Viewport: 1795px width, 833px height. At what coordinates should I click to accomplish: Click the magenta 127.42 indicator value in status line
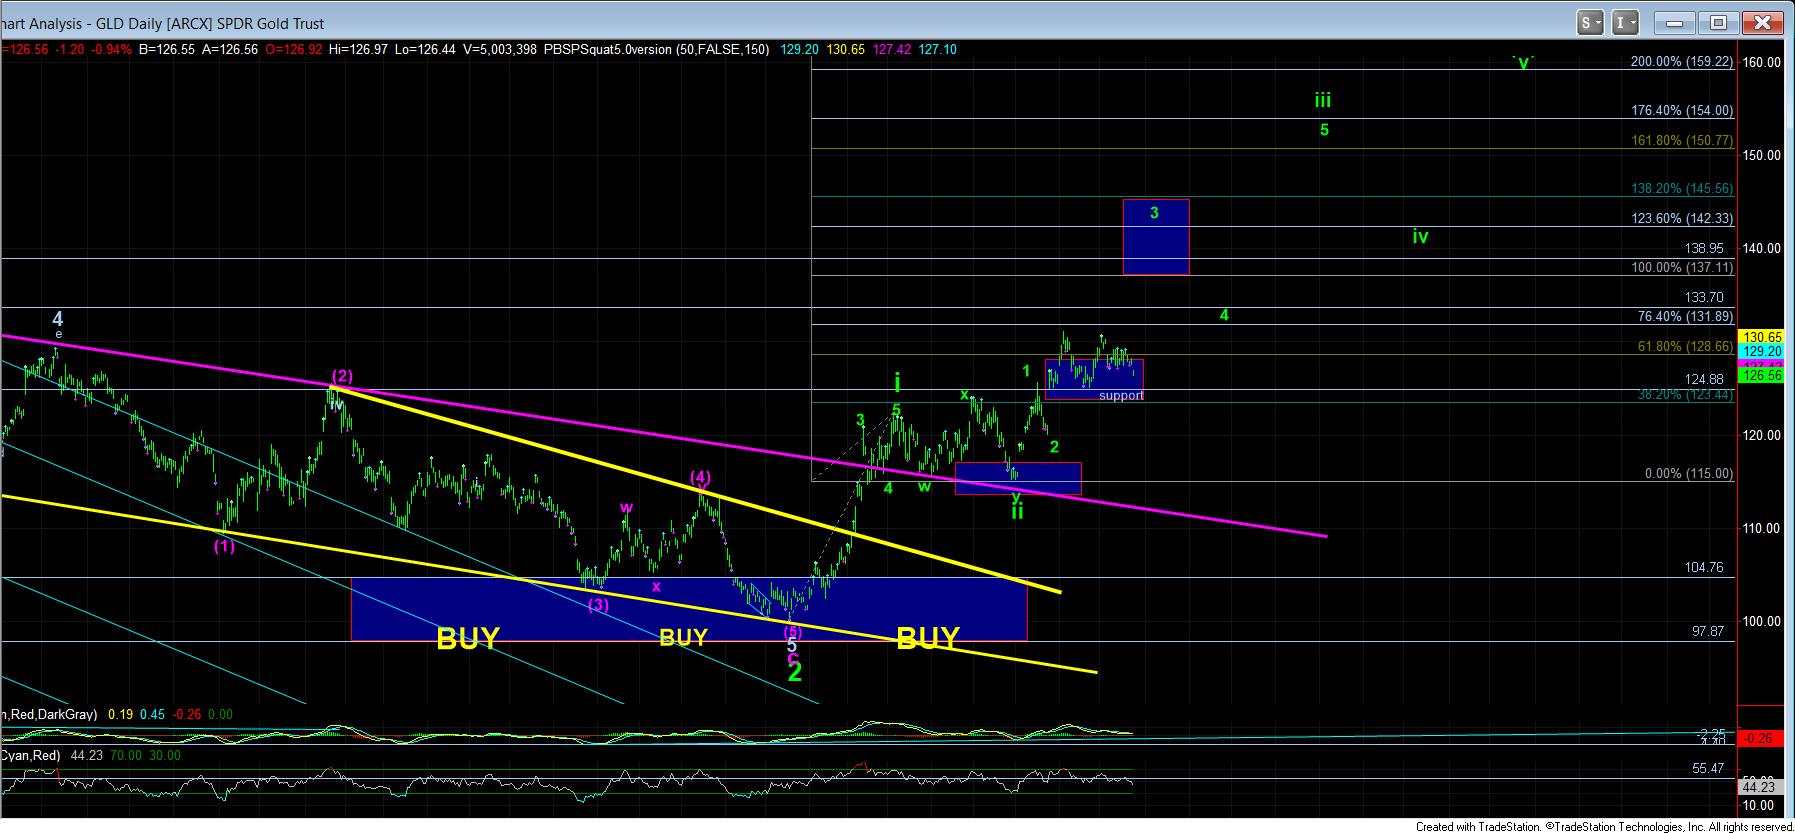[x=892, y=49]
